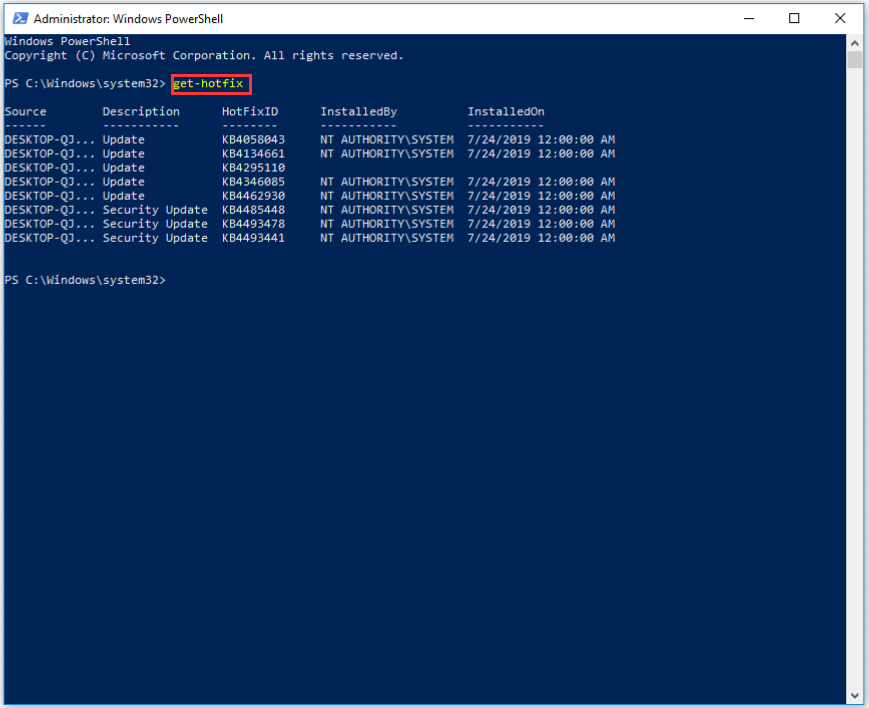Click the Windows PowerShell banner line
Screen dimensions: 869x708
[x=68, y=41]
